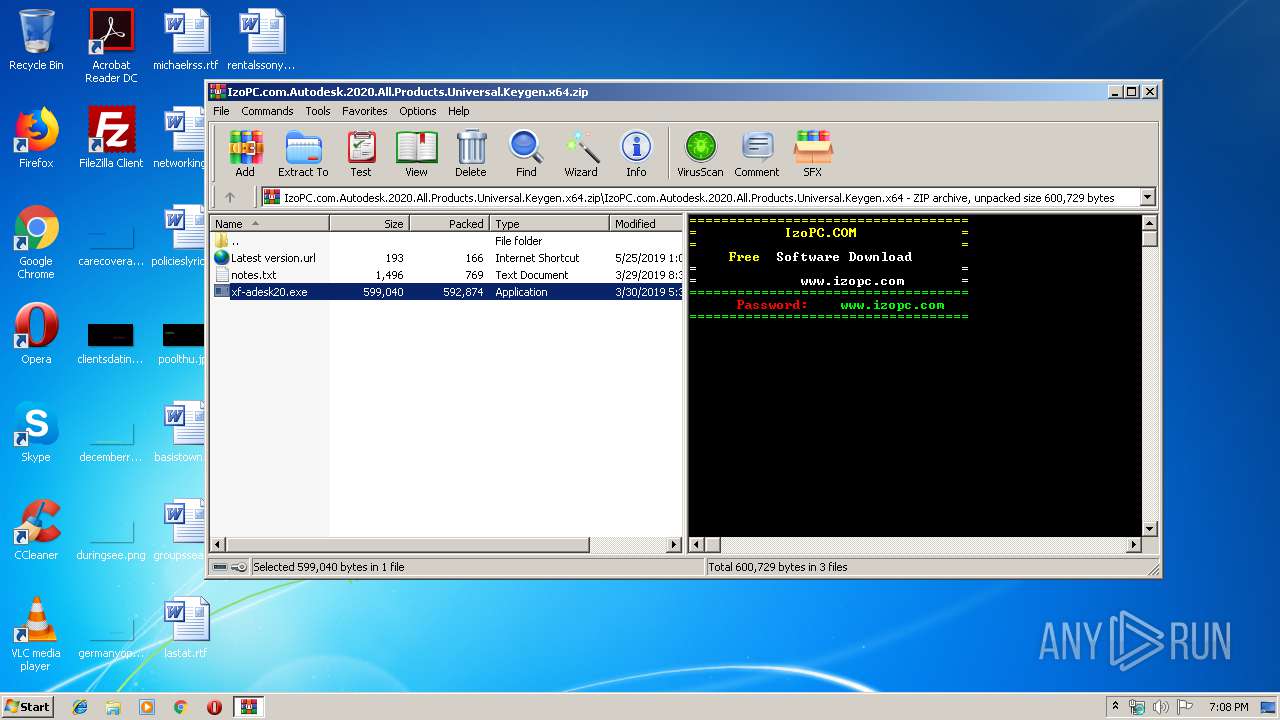This screenshot has height=720, width=1280.
Task: Go up one folder level arrow
Action: (230, 198)
